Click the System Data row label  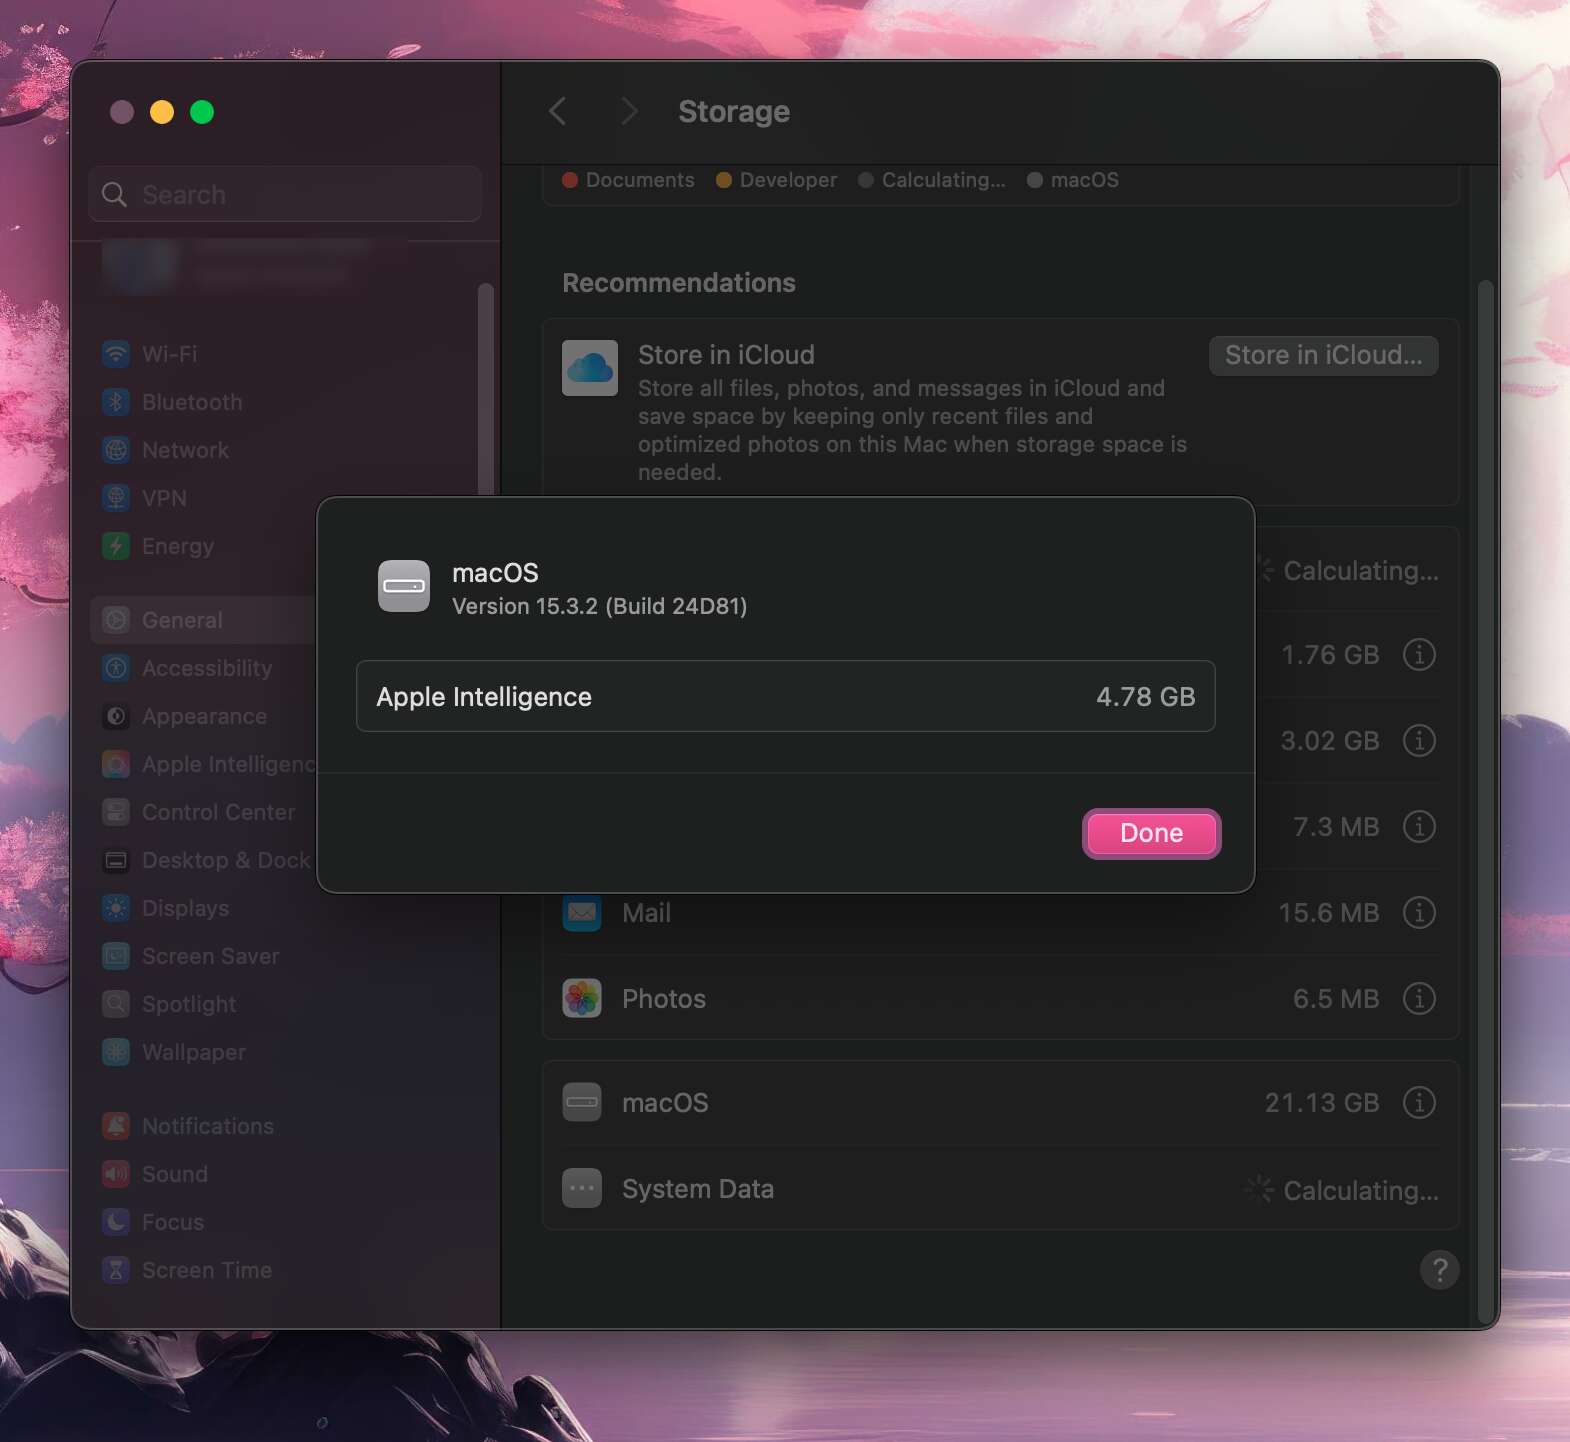pos(698,1188)
